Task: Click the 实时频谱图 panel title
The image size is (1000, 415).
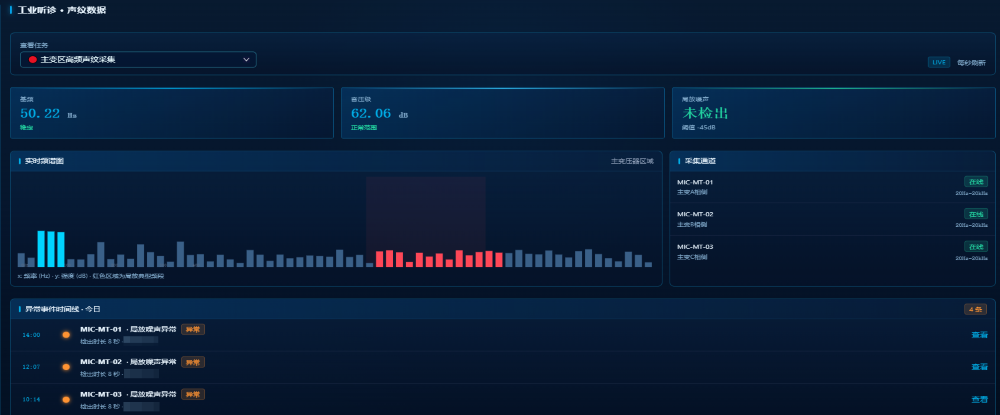Action: point(44,161)
